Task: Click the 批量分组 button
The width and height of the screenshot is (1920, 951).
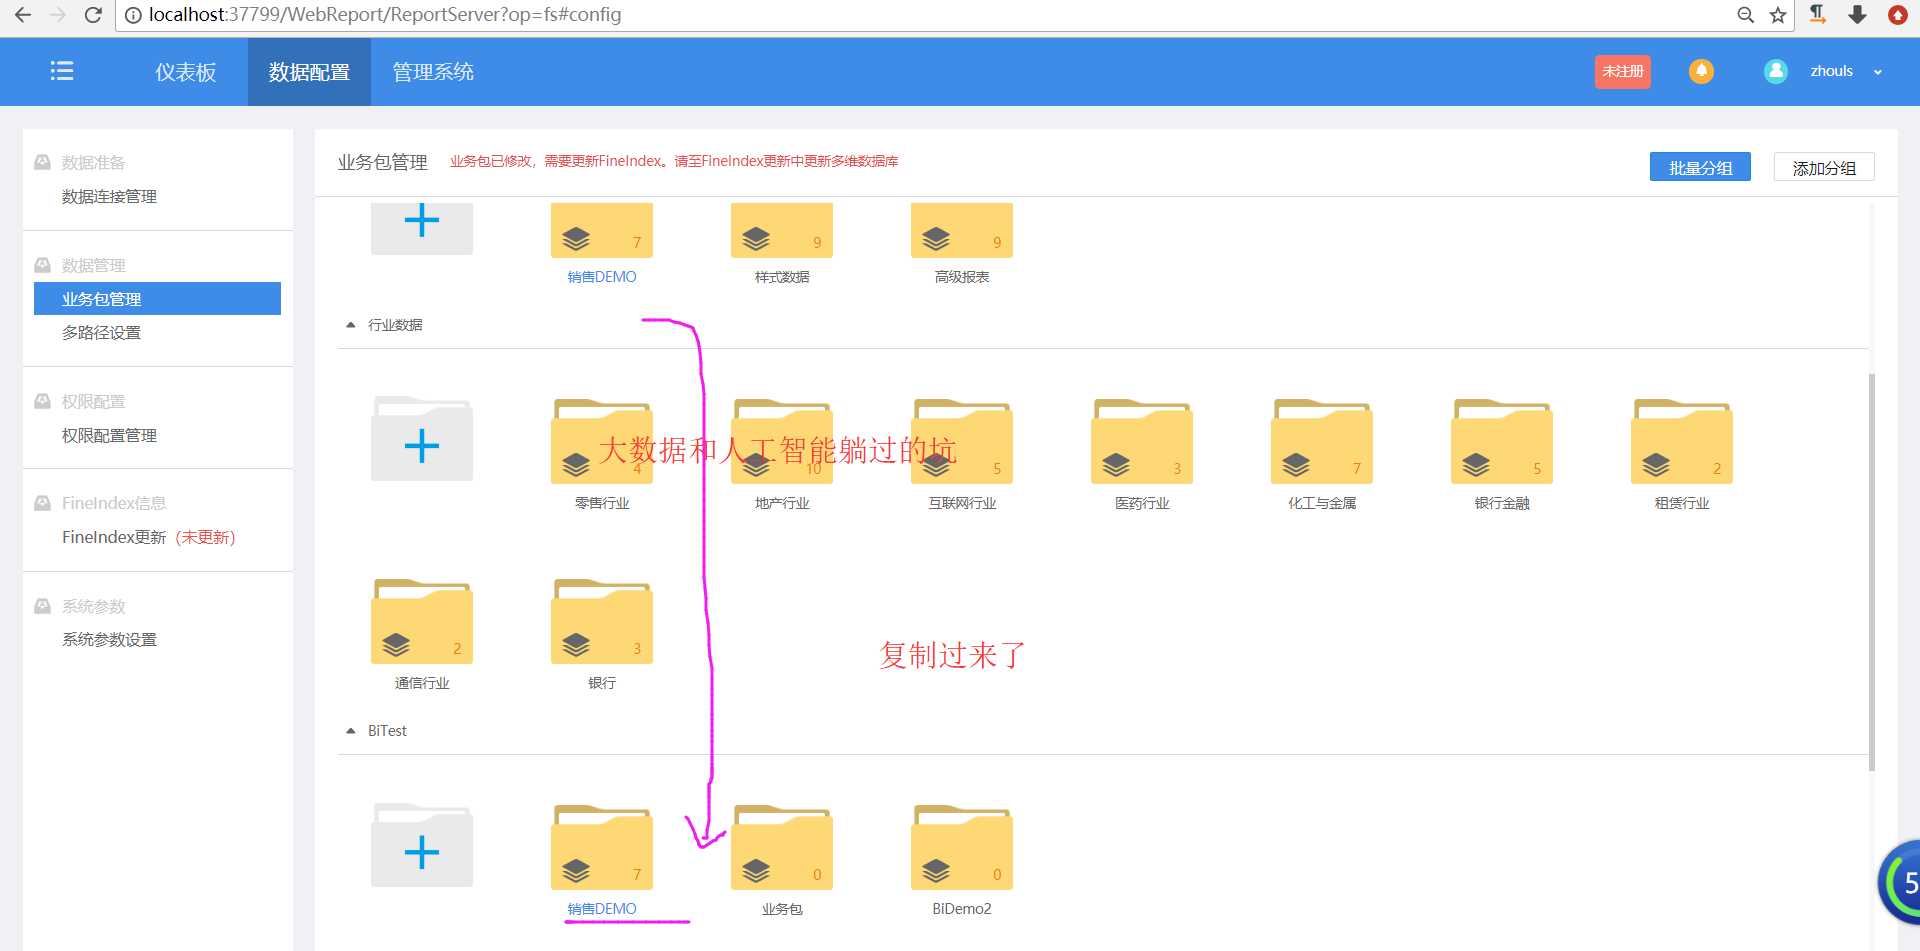Action: click(x=1700, y=167)
